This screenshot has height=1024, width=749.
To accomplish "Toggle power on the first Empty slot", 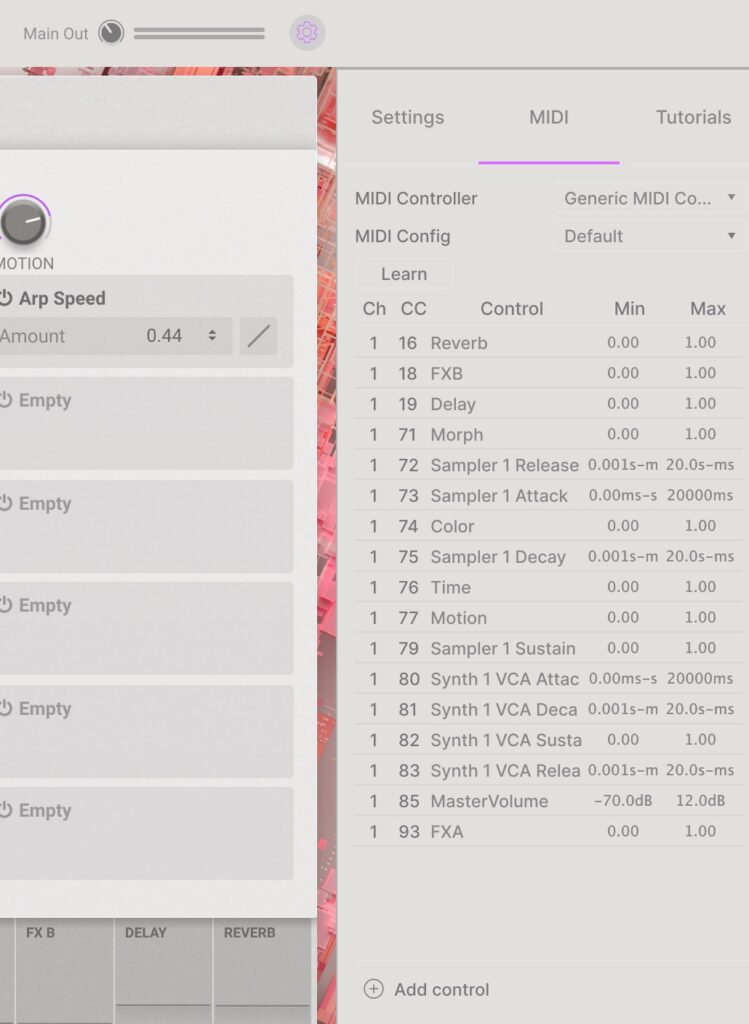I will (x=6, y=400).
